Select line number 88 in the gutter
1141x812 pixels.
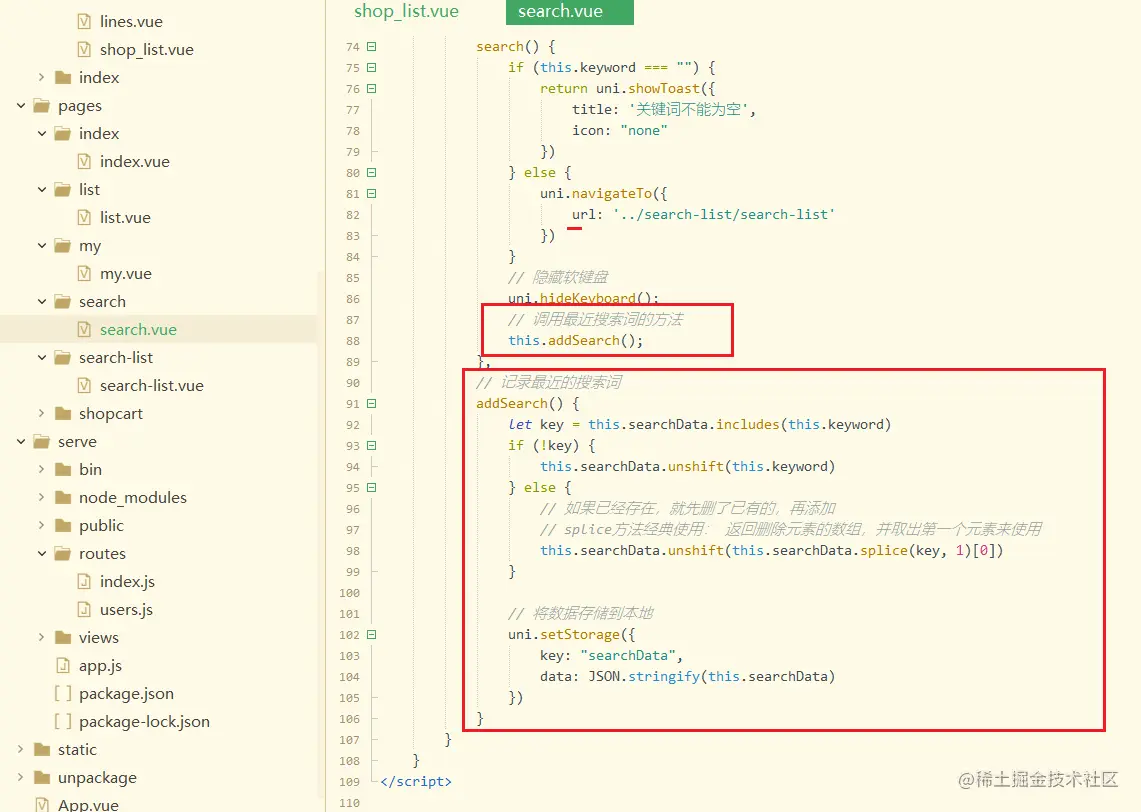pyautogui.click(x=353, y=341)
